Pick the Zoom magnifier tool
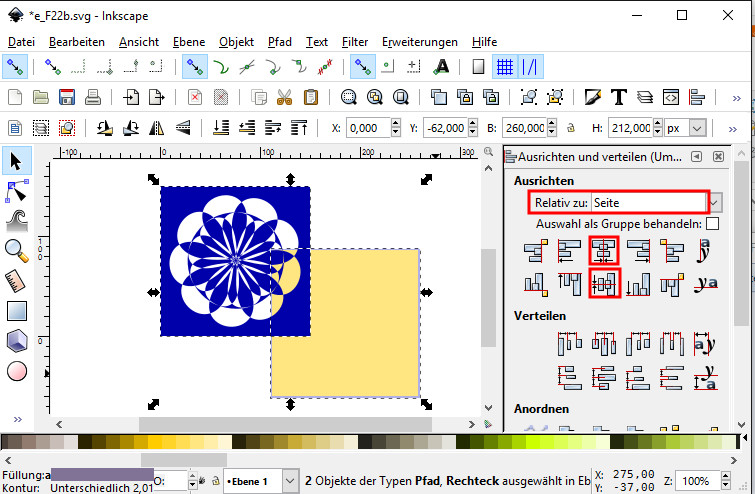The image size is (755, 494). click(x=16, y=251)
